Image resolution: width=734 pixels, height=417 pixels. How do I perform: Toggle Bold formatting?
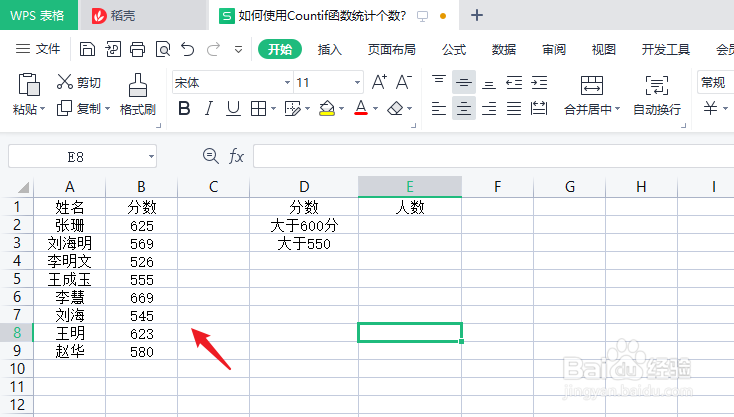tap(184, 109)
